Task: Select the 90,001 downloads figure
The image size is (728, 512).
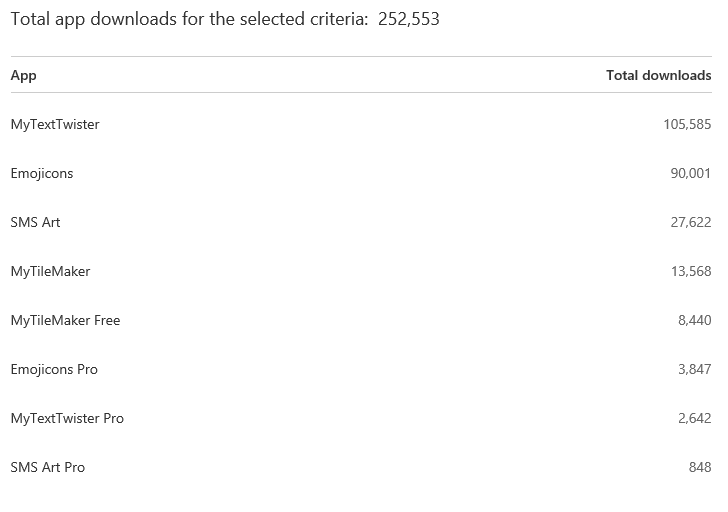Action: click(x=690, y=173)
